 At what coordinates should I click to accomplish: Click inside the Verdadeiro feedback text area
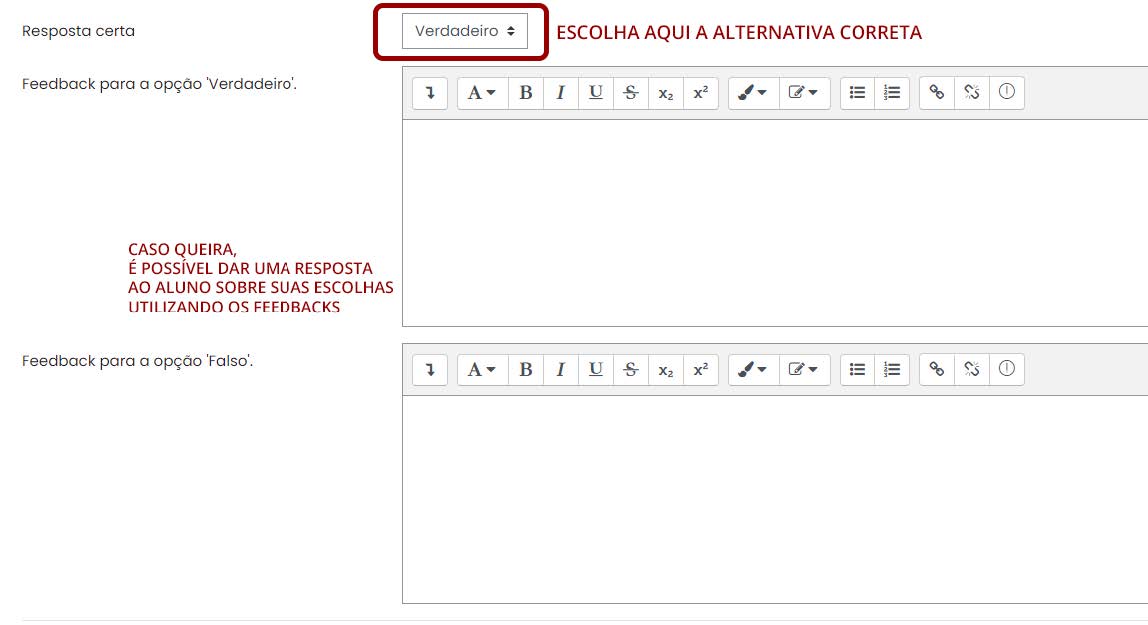770,220
